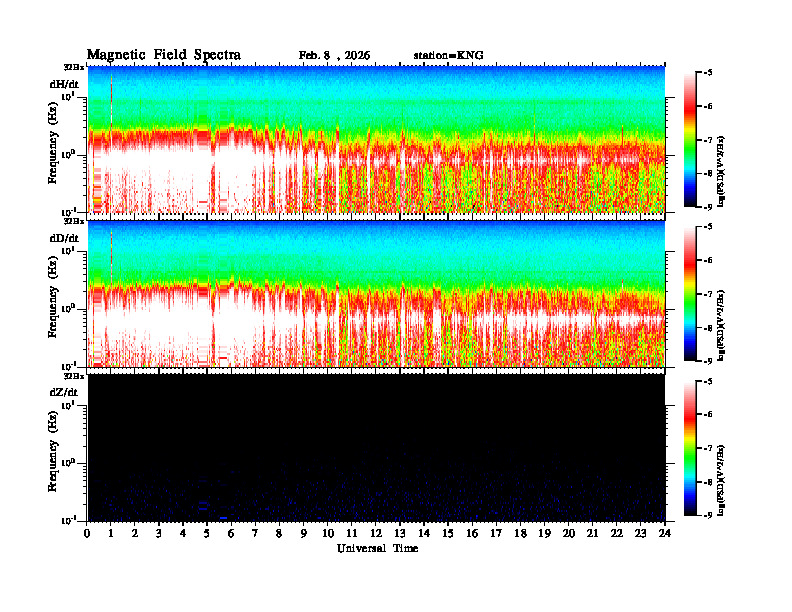Viewport: 792px width, 612px height.
Task: Click hour tick label "0" on time axis
Action: tap(87, 534)
